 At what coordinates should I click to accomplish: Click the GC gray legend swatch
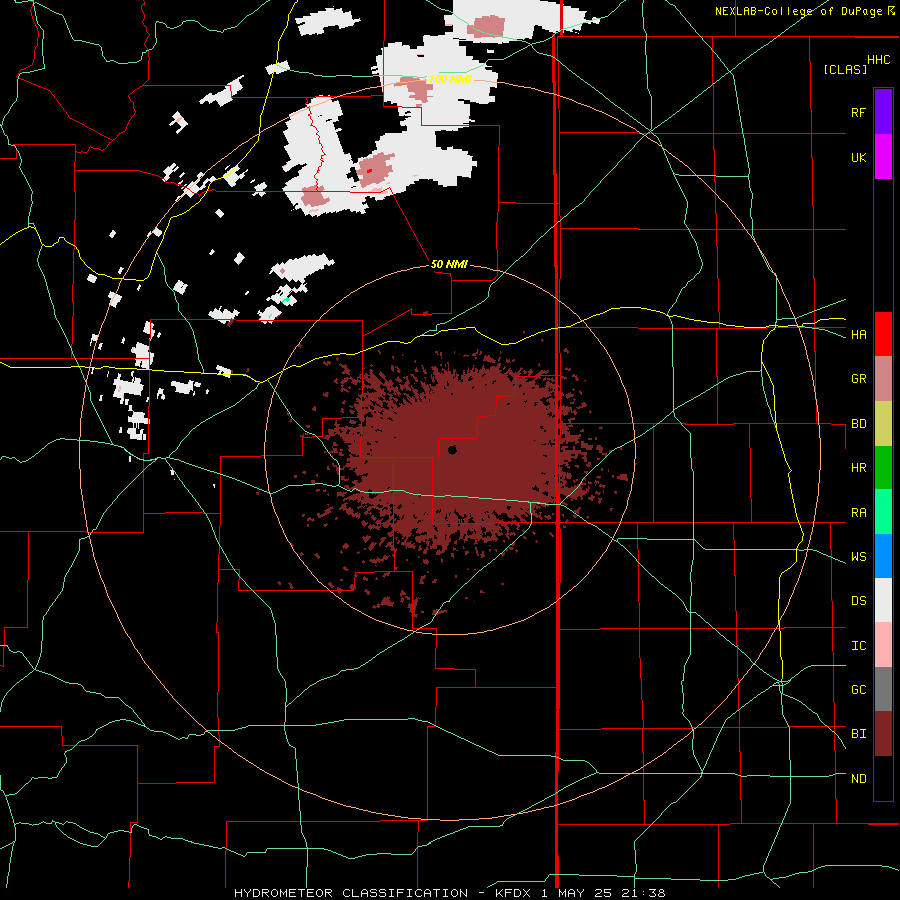[883, 689]
